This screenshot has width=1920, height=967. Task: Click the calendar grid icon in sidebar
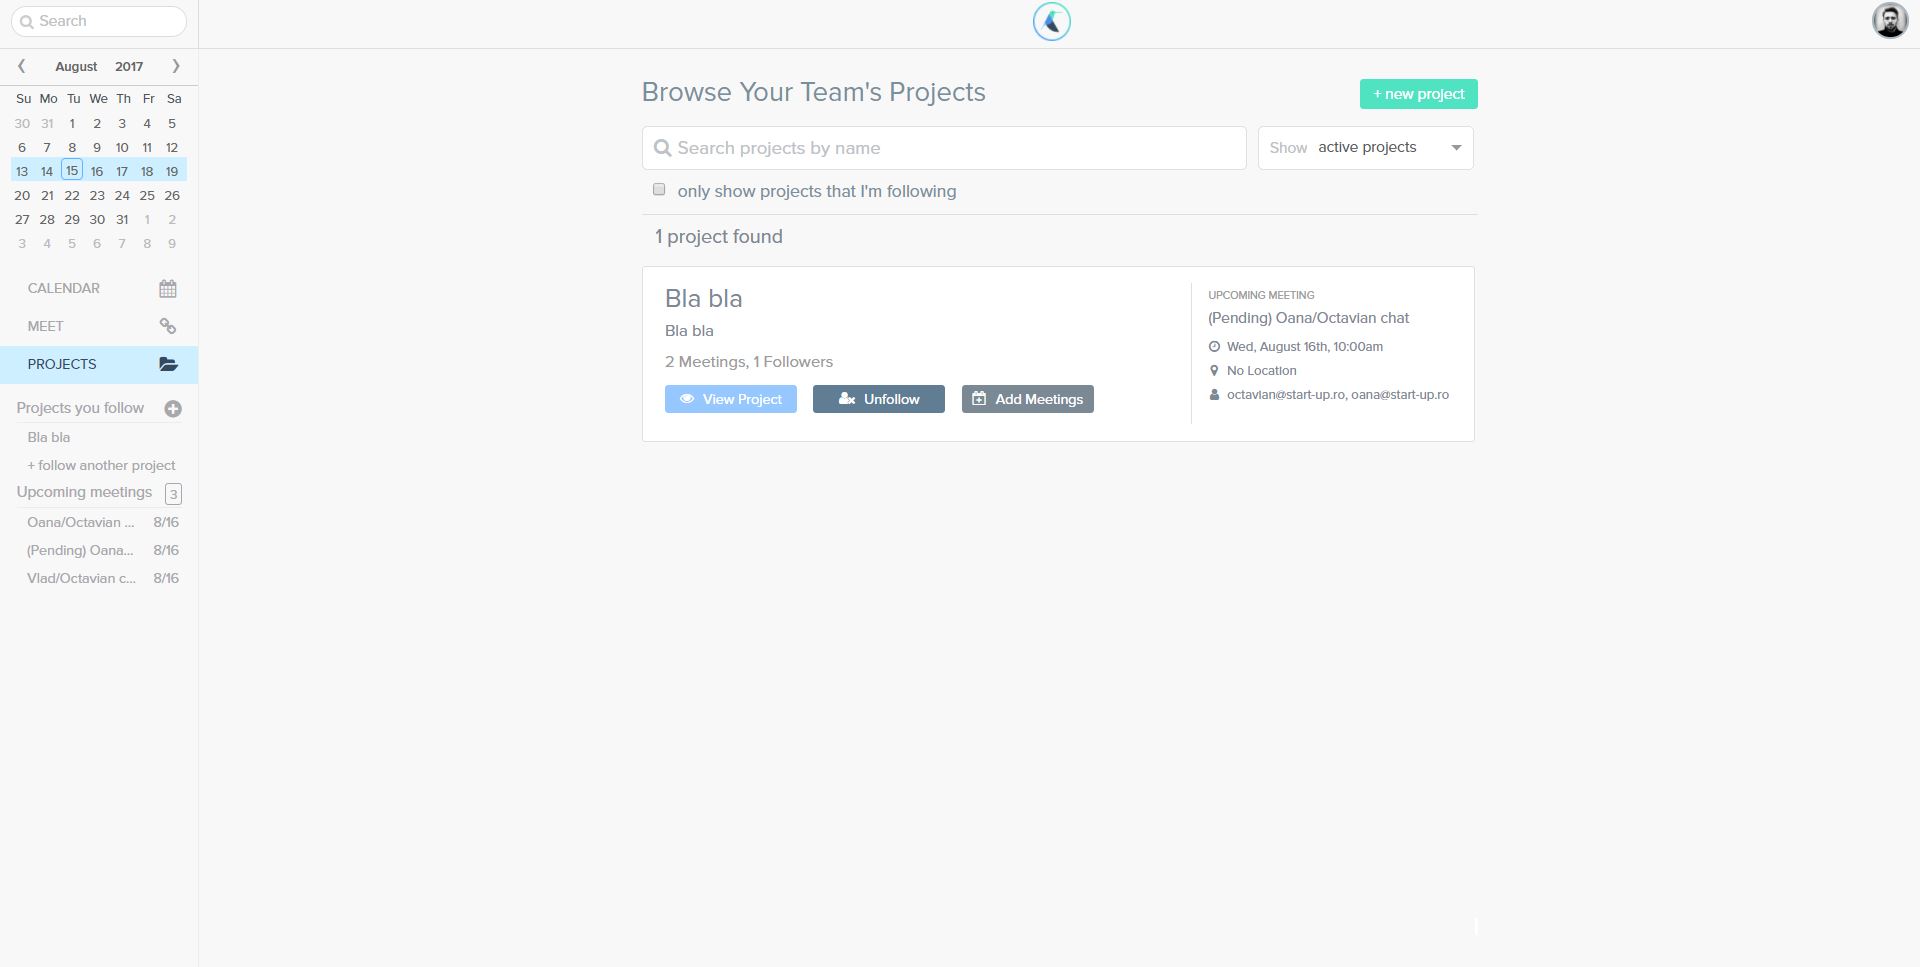click(168, 289)
